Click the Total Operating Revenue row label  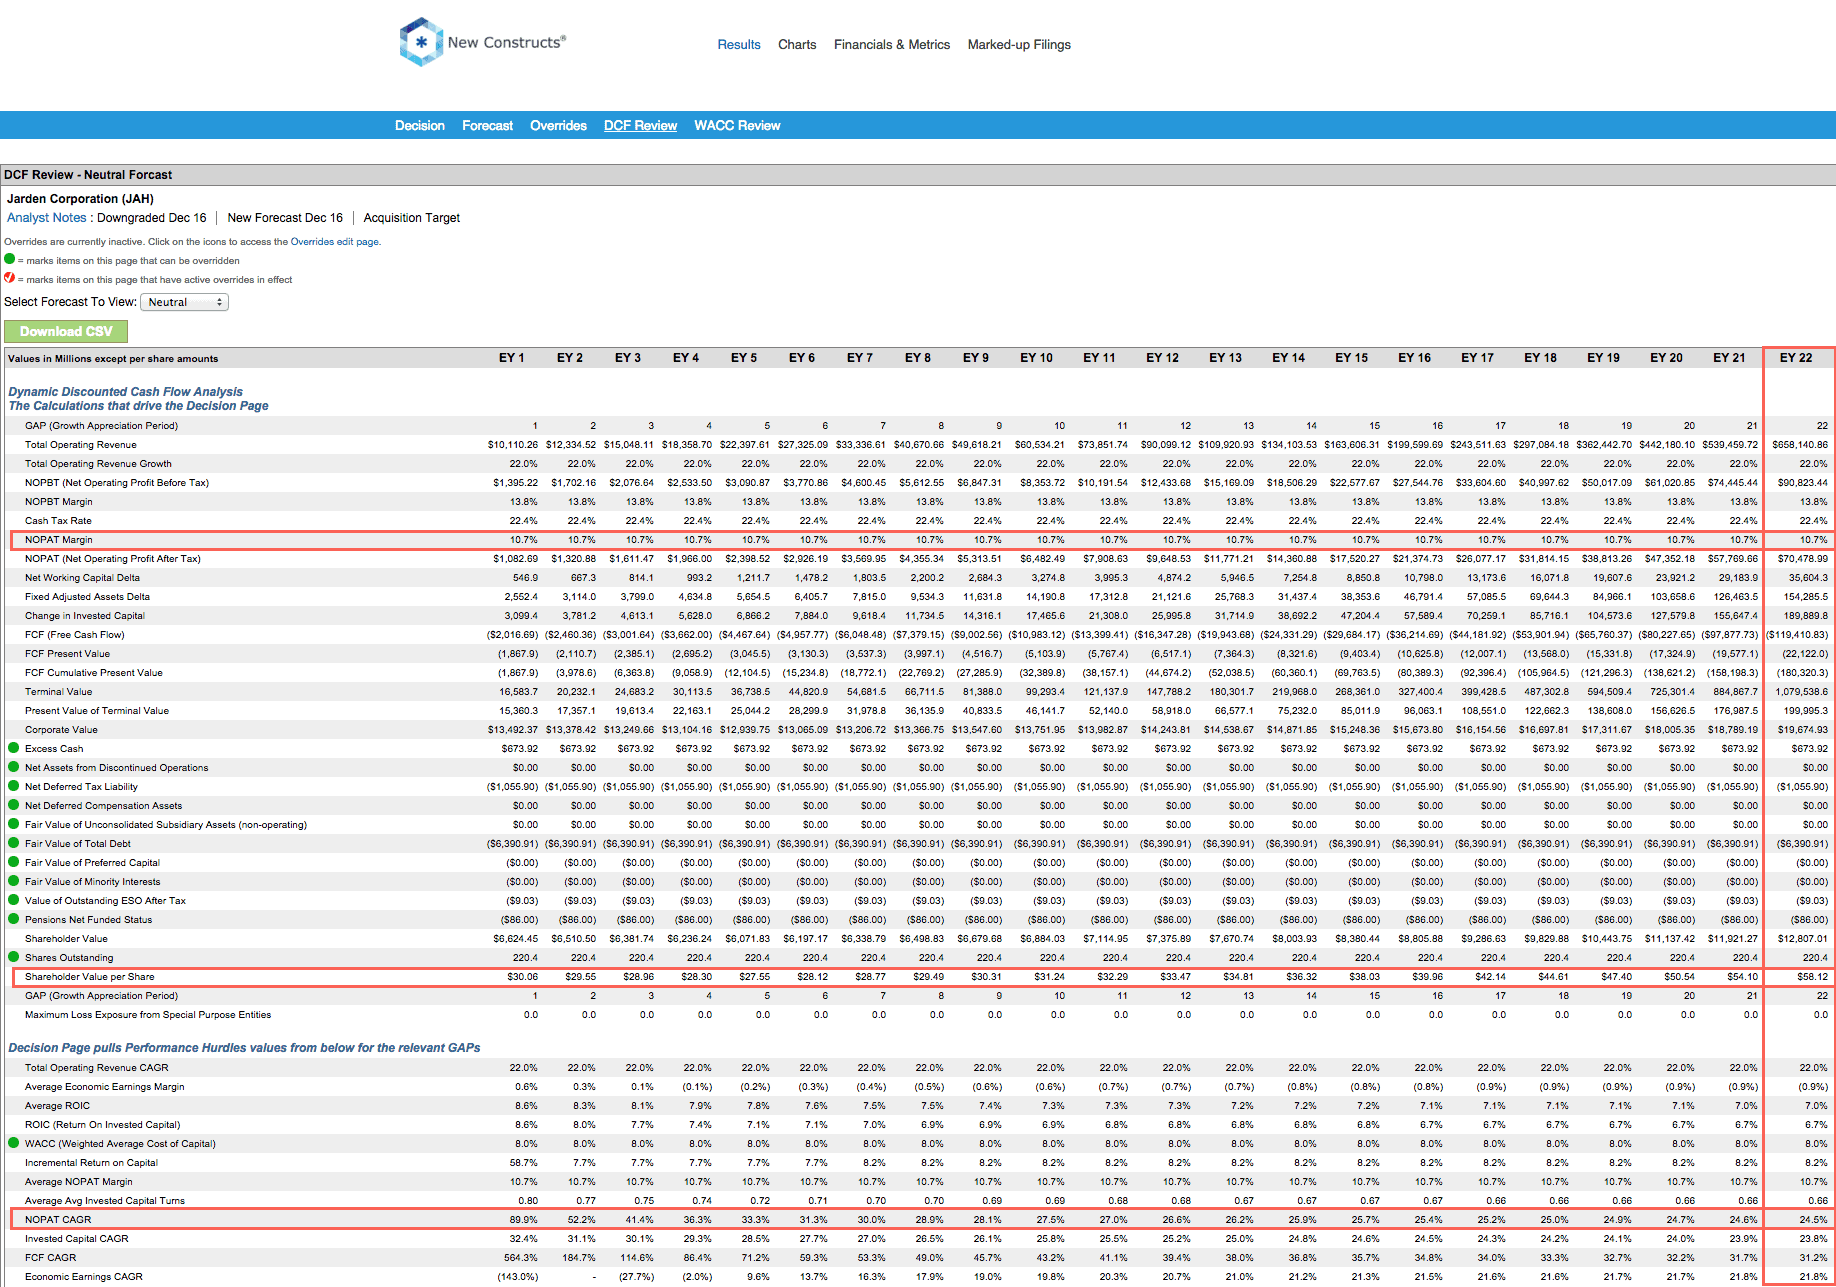point(81,444)
